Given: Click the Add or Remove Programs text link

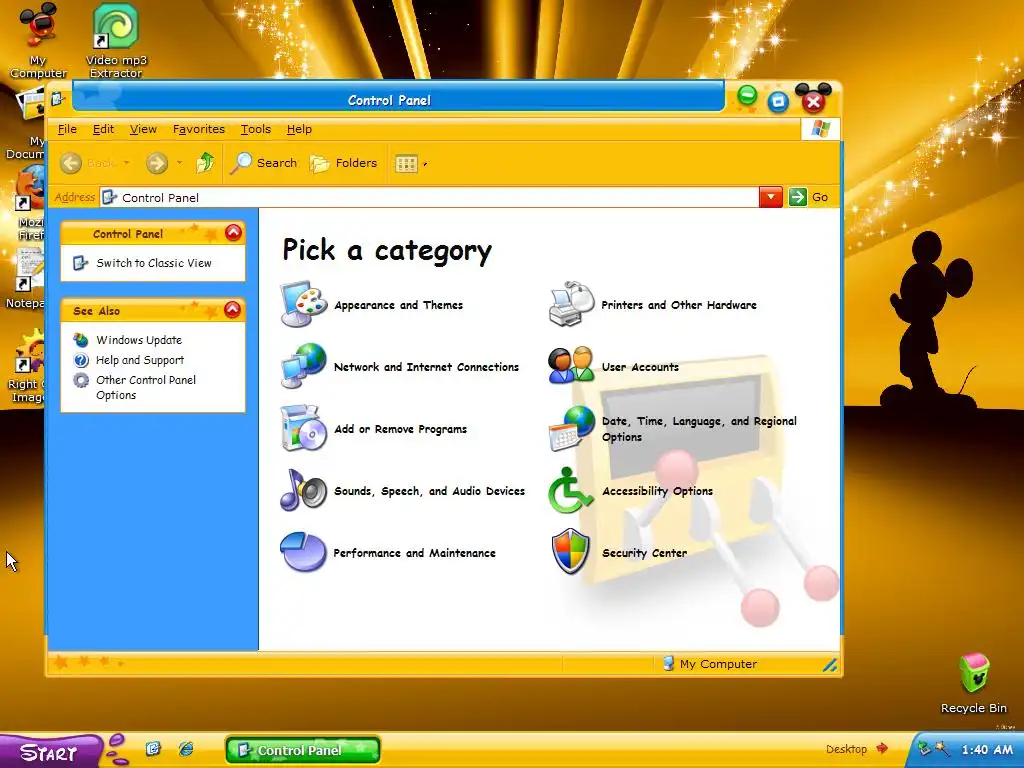Looking at the screenshot, I should (400, 429).
